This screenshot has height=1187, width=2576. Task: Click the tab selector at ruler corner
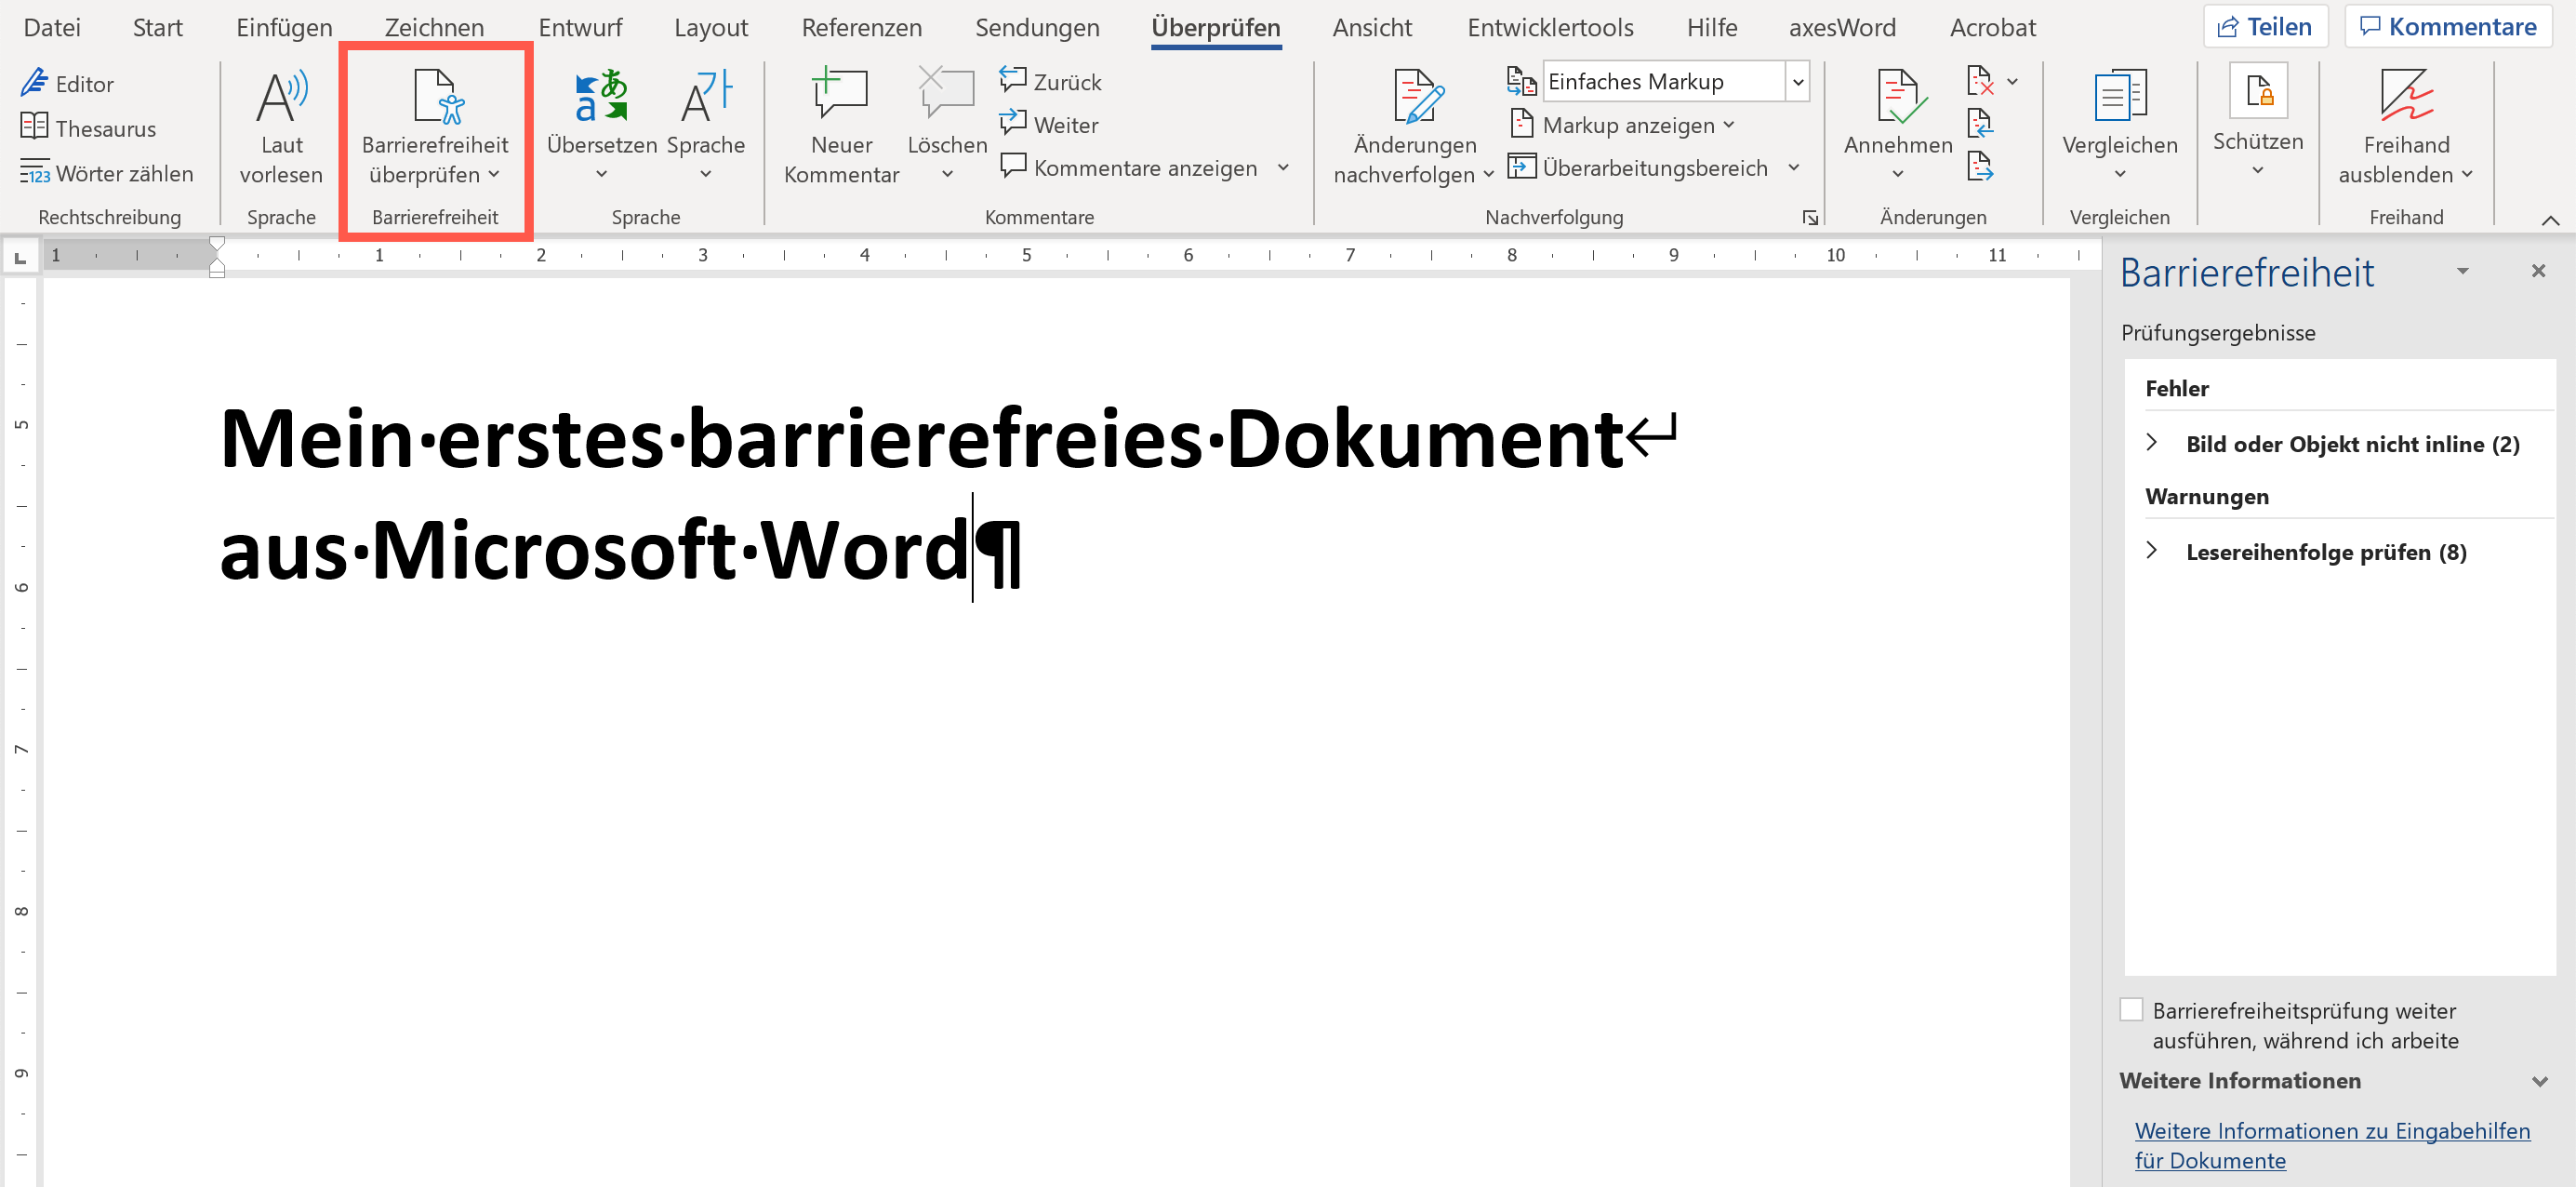pyautogui.click(x=20, y=258)
